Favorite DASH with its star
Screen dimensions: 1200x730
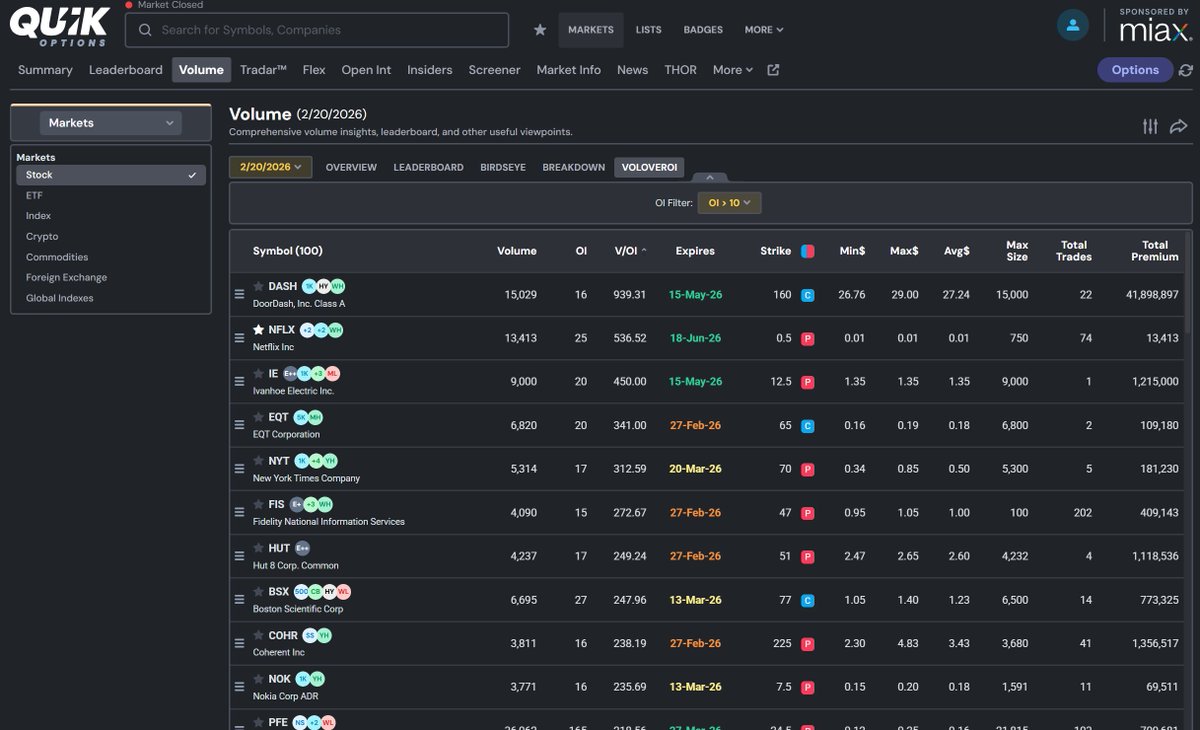click(x=258, y=287)
